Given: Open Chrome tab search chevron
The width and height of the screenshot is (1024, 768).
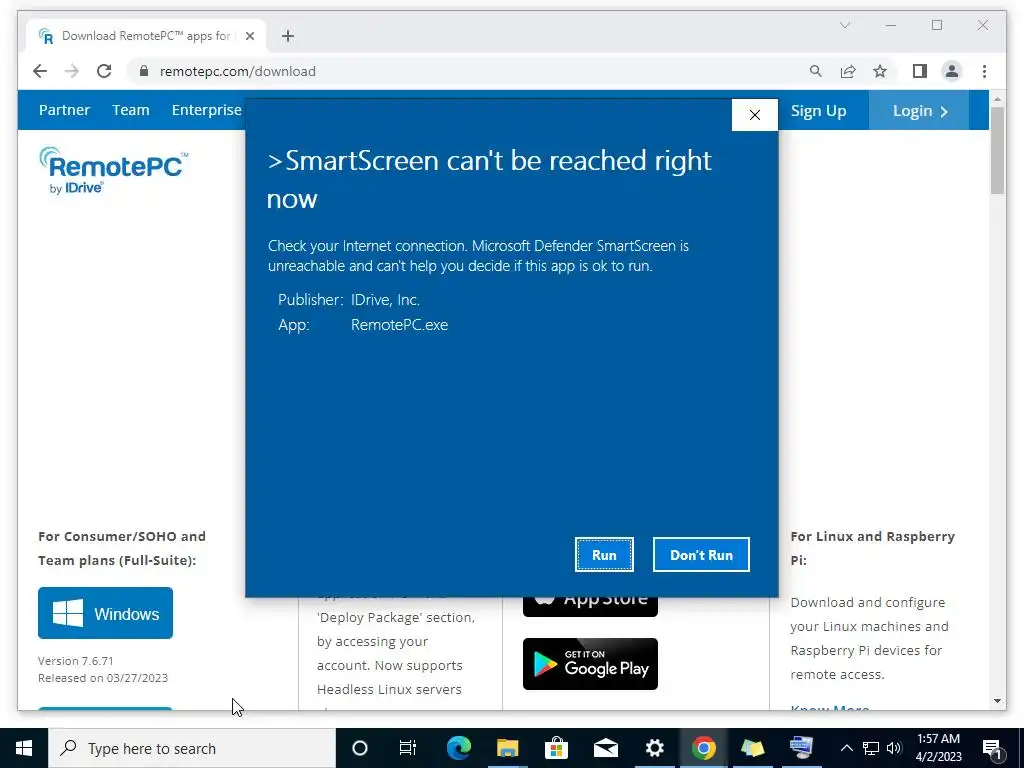Looking at the screenshot, I should tap(844, 25).
